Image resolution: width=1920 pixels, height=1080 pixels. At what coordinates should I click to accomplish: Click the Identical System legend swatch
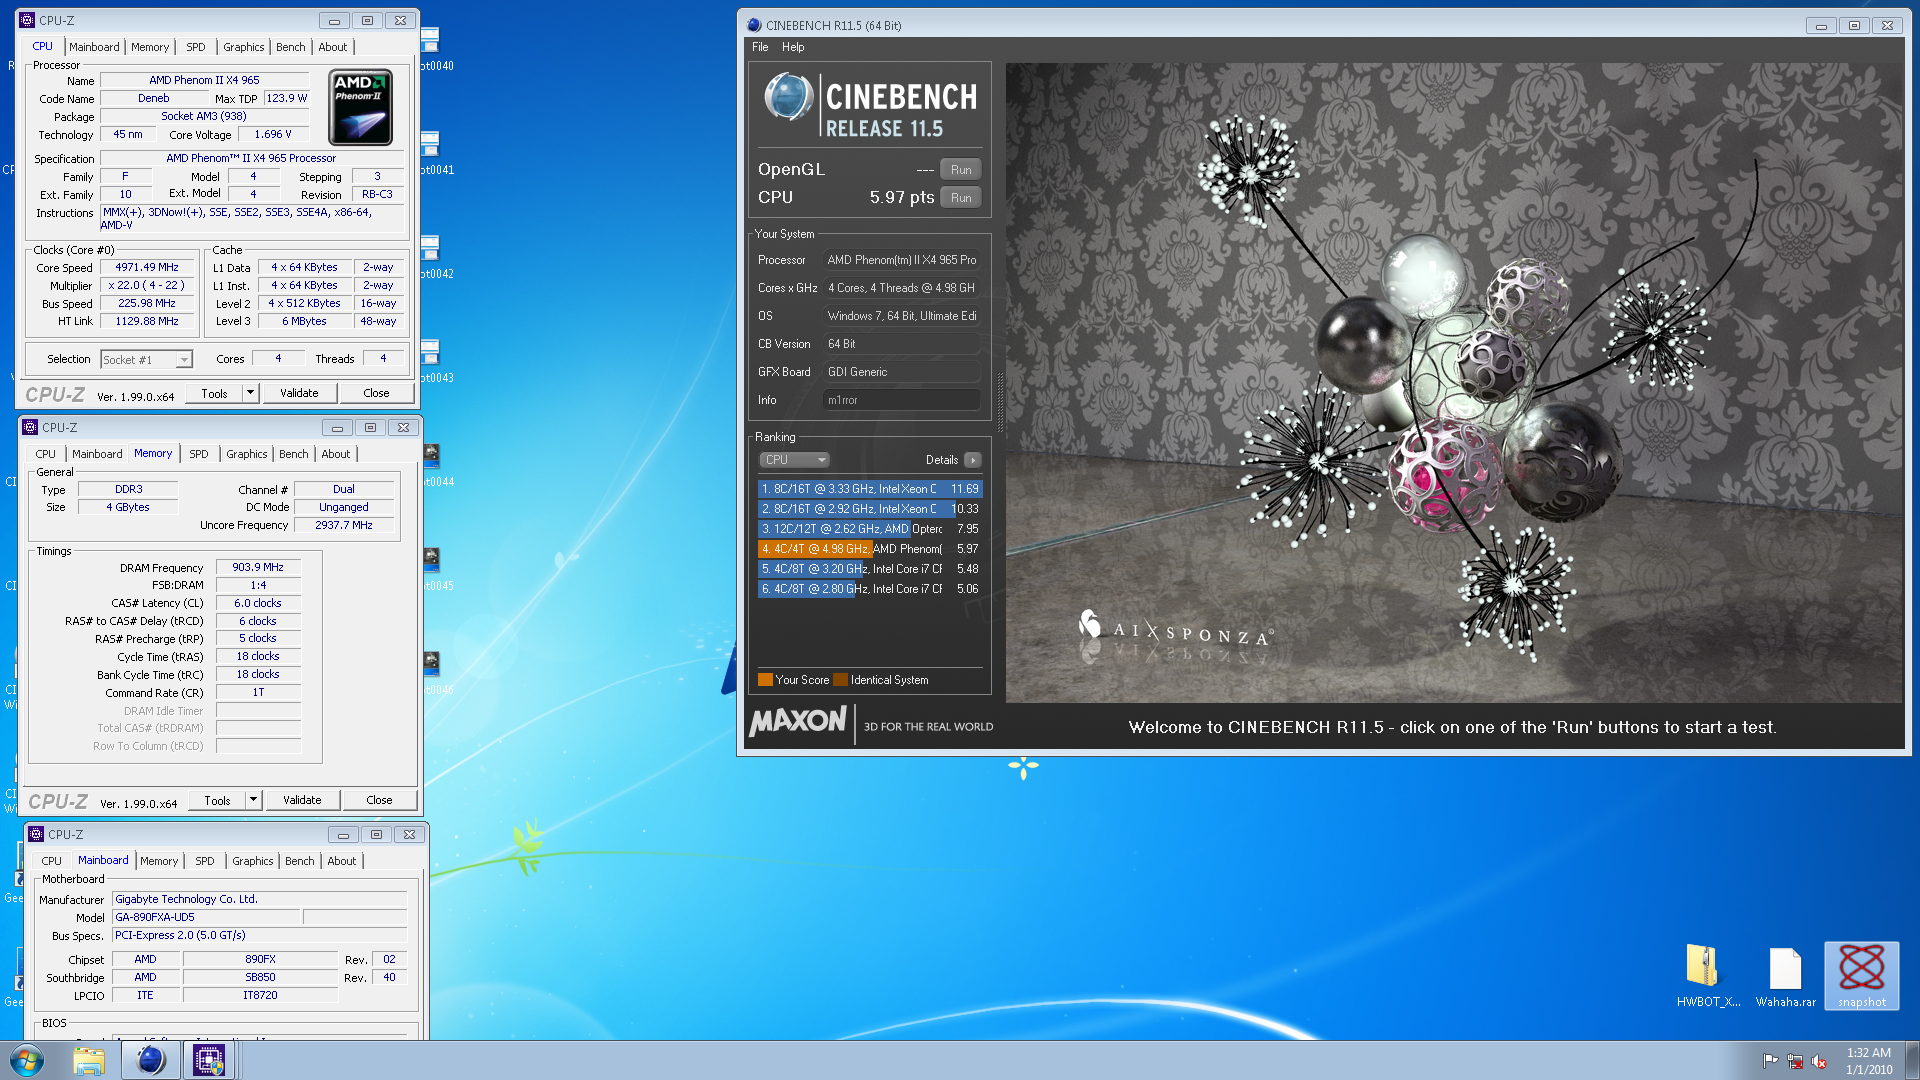click(840, 680)
